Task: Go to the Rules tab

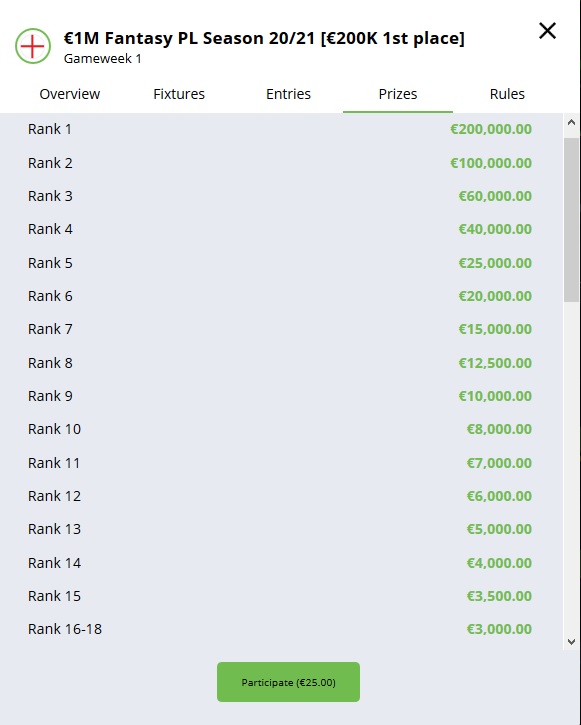Action: pyautogui.click(x=507, y=94)
